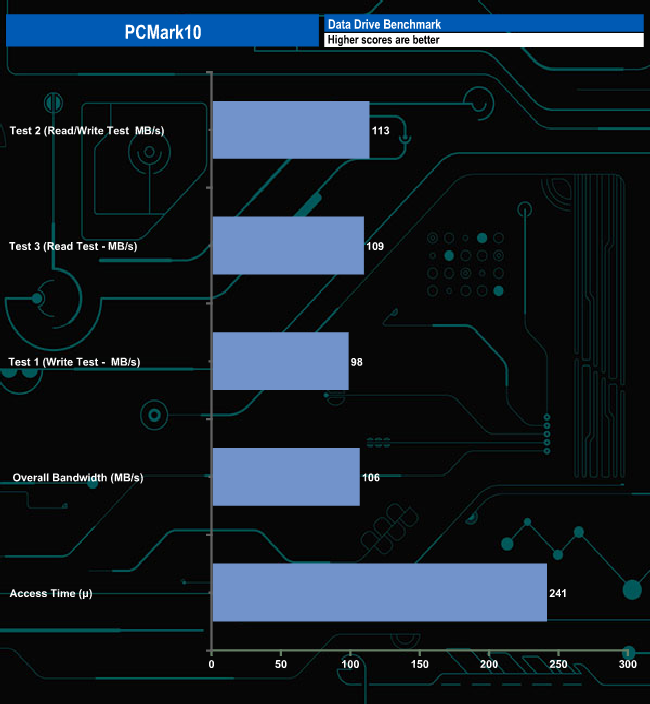
Task: Click the 113 data value label
Action: coord(381,131)
